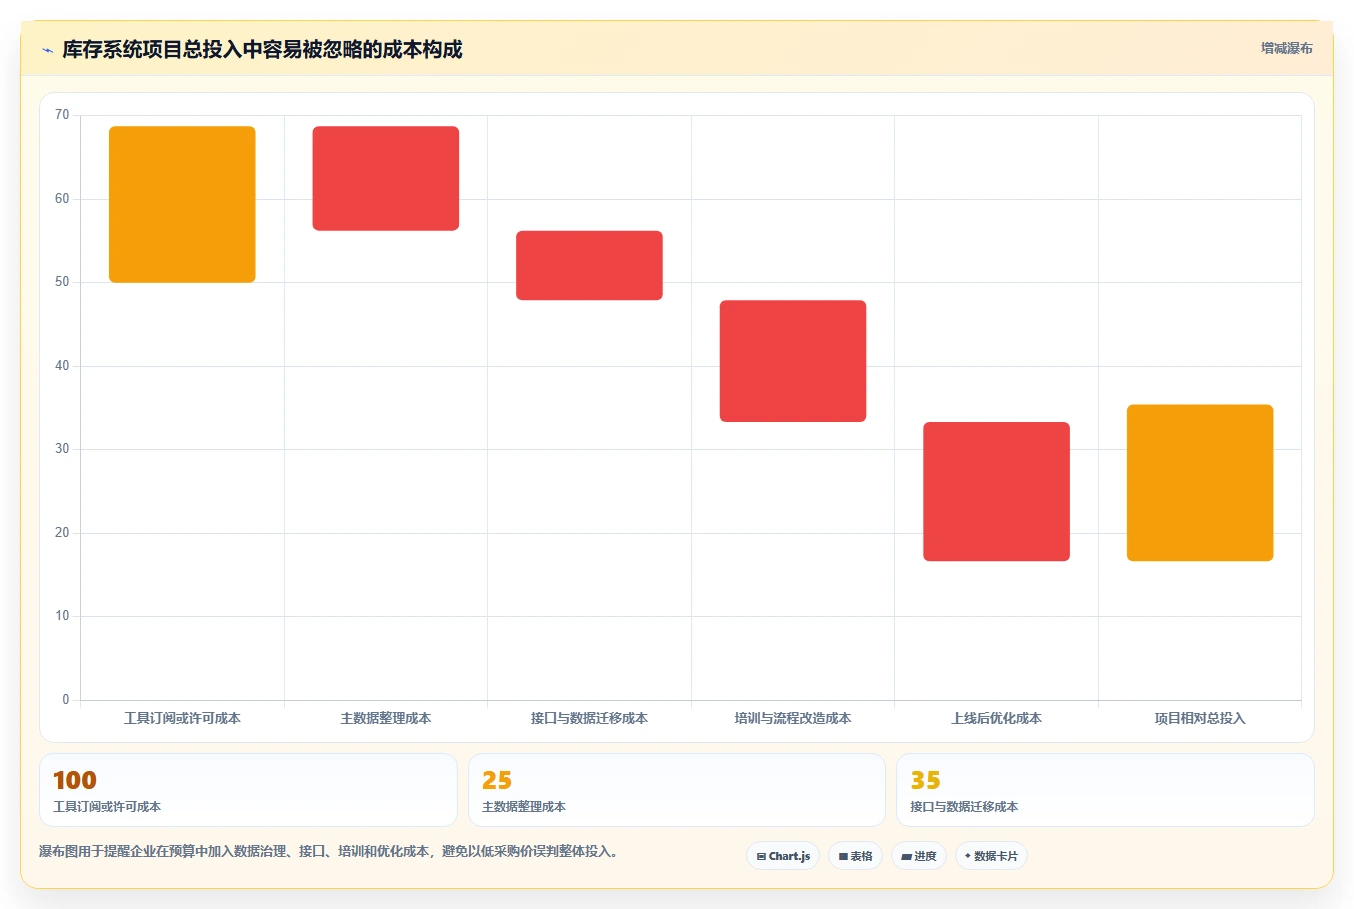Click the y-axis value 70

62,115
